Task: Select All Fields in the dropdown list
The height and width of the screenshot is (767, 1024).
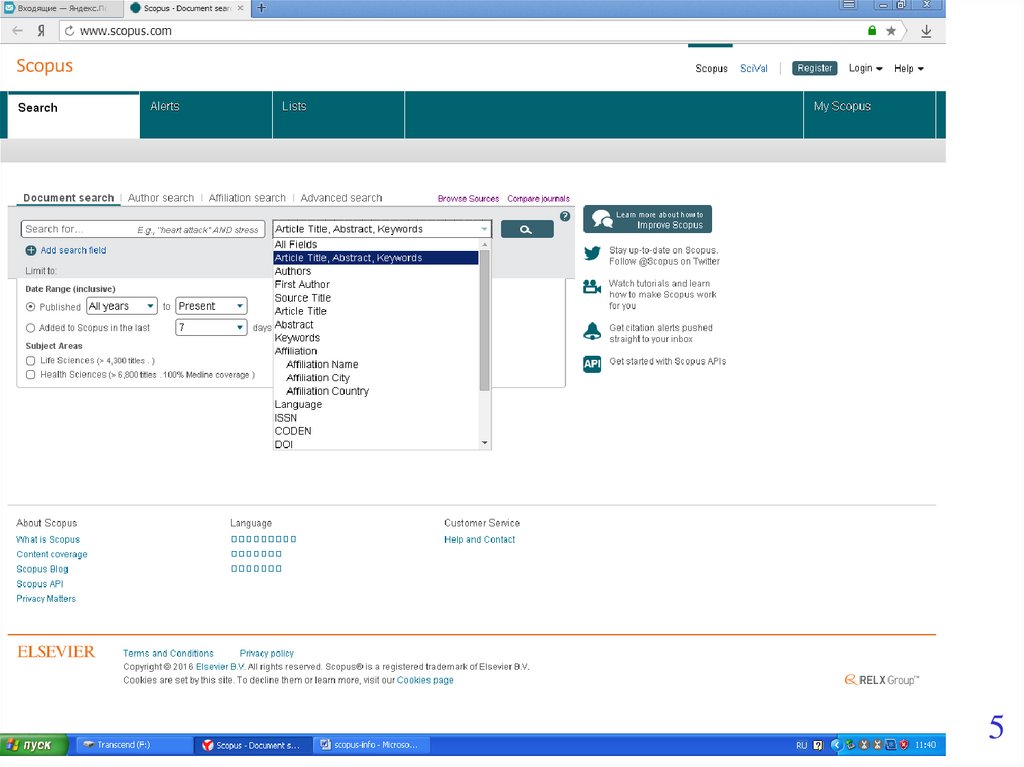Action: pos(376,244)
